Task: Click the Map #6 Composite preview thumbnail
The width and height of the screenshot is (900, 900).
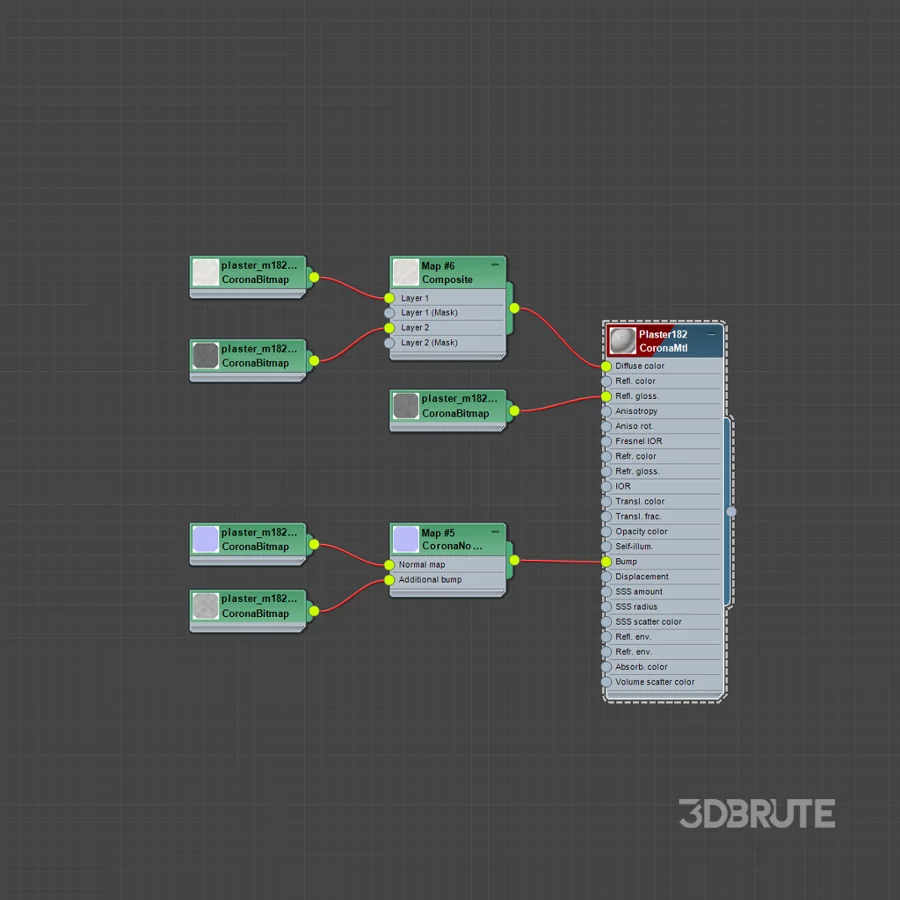Action: (x=406, y=272)
